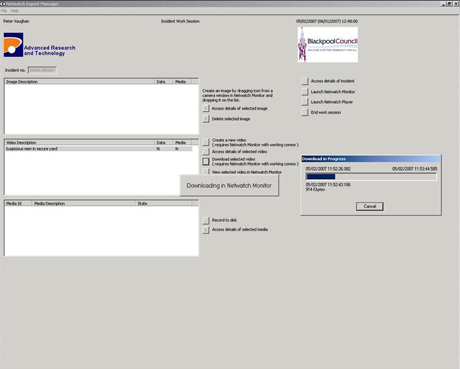Click the Media Id column header

[x=18, y=203]
